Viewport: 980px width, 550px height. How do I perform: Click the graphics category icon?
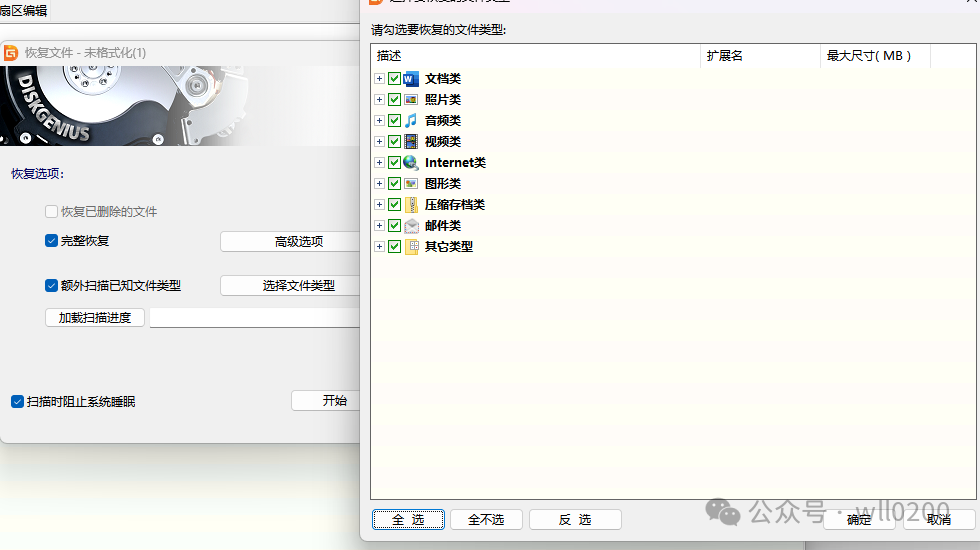click(411, 184)
